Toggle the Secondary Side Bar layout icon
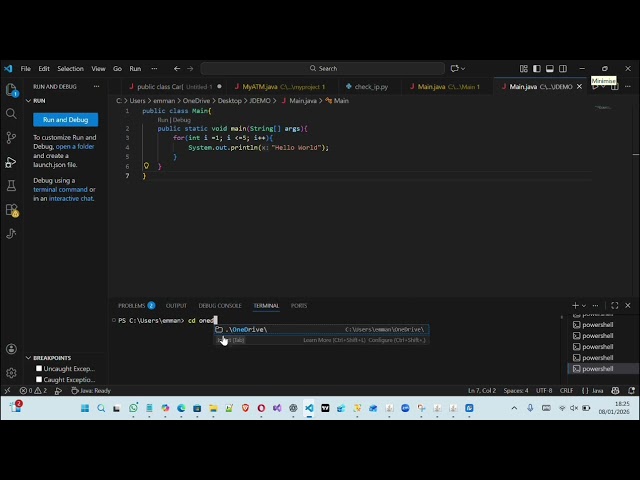Image resolution: width=640 pixels, height=480 pixels. pos(563,69)
